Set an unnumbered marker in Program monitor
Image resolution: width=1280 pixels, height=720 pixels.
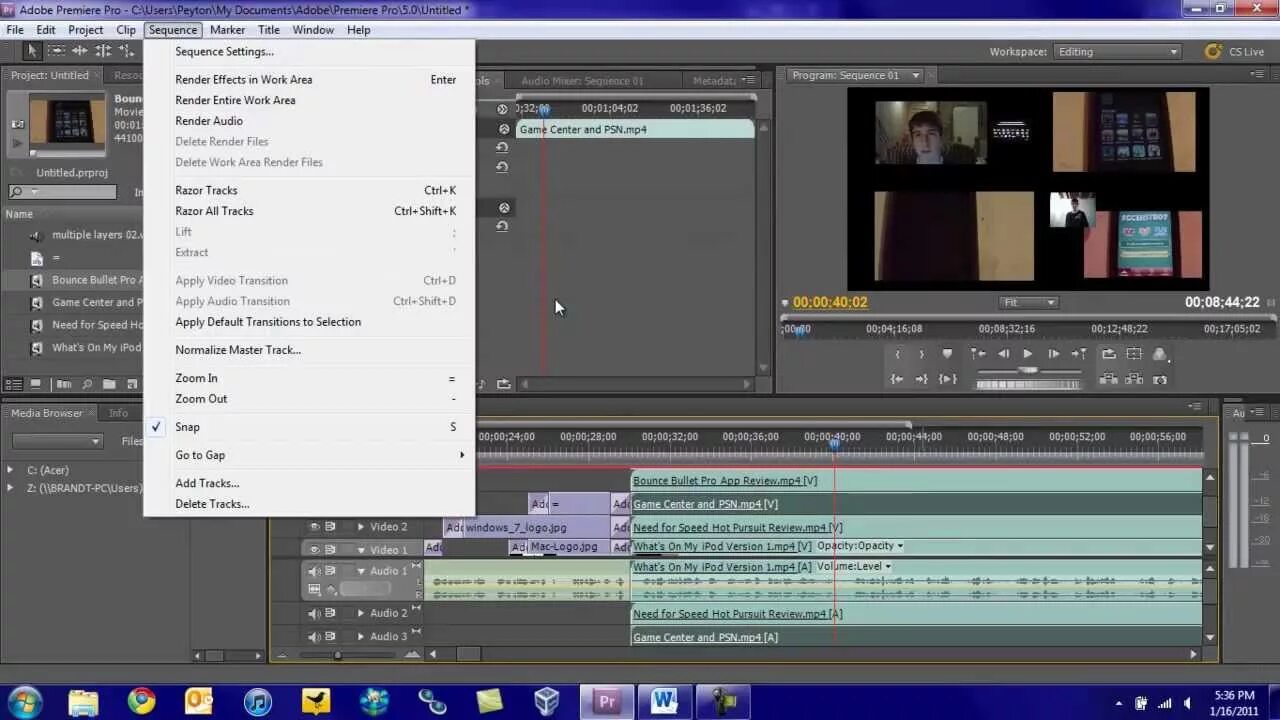[x=947, y=354]
